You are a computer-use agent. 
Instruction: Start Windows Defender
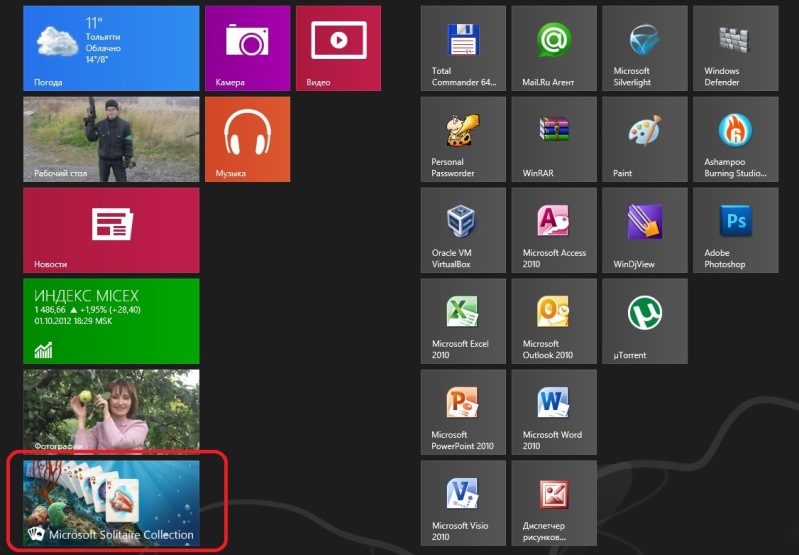pos(734,48)
